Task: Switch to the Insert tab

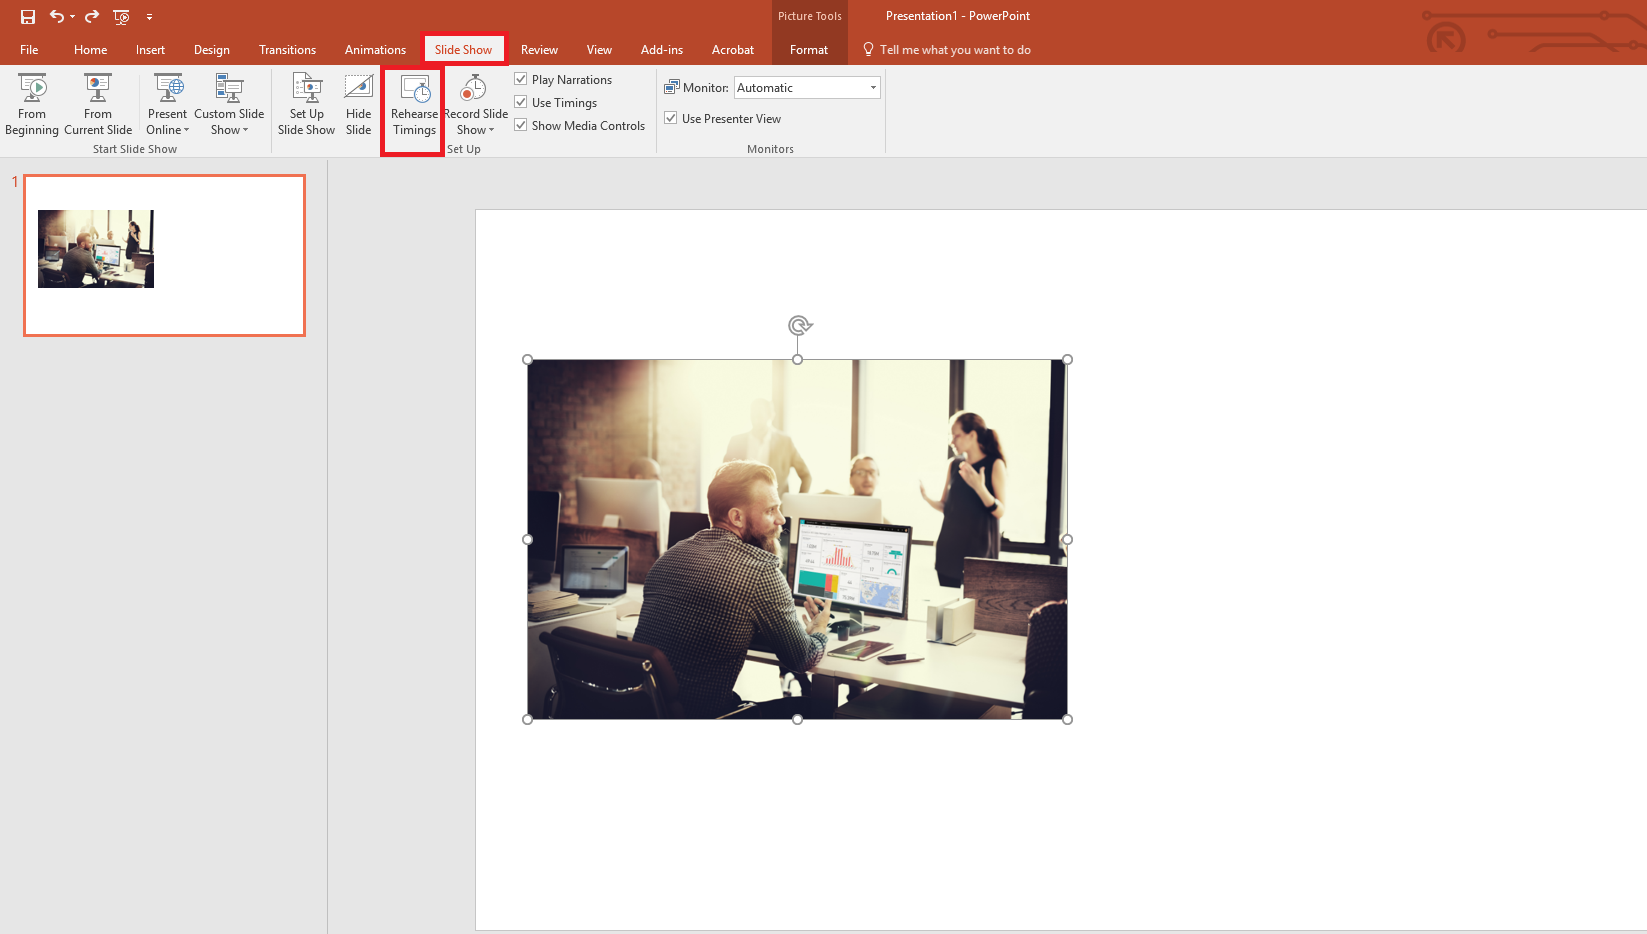Action: click(x=150, y=50)
